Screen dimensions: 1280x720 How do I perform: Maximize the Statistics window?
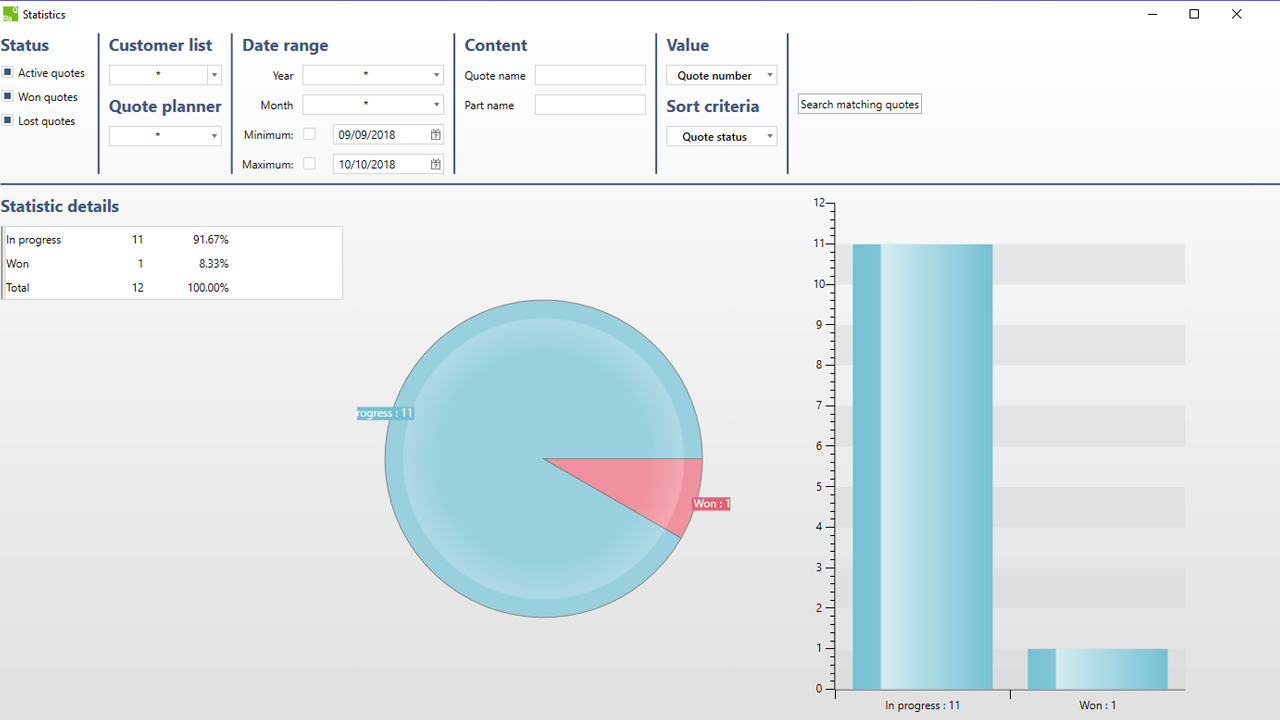click(x=1194, y=14)
